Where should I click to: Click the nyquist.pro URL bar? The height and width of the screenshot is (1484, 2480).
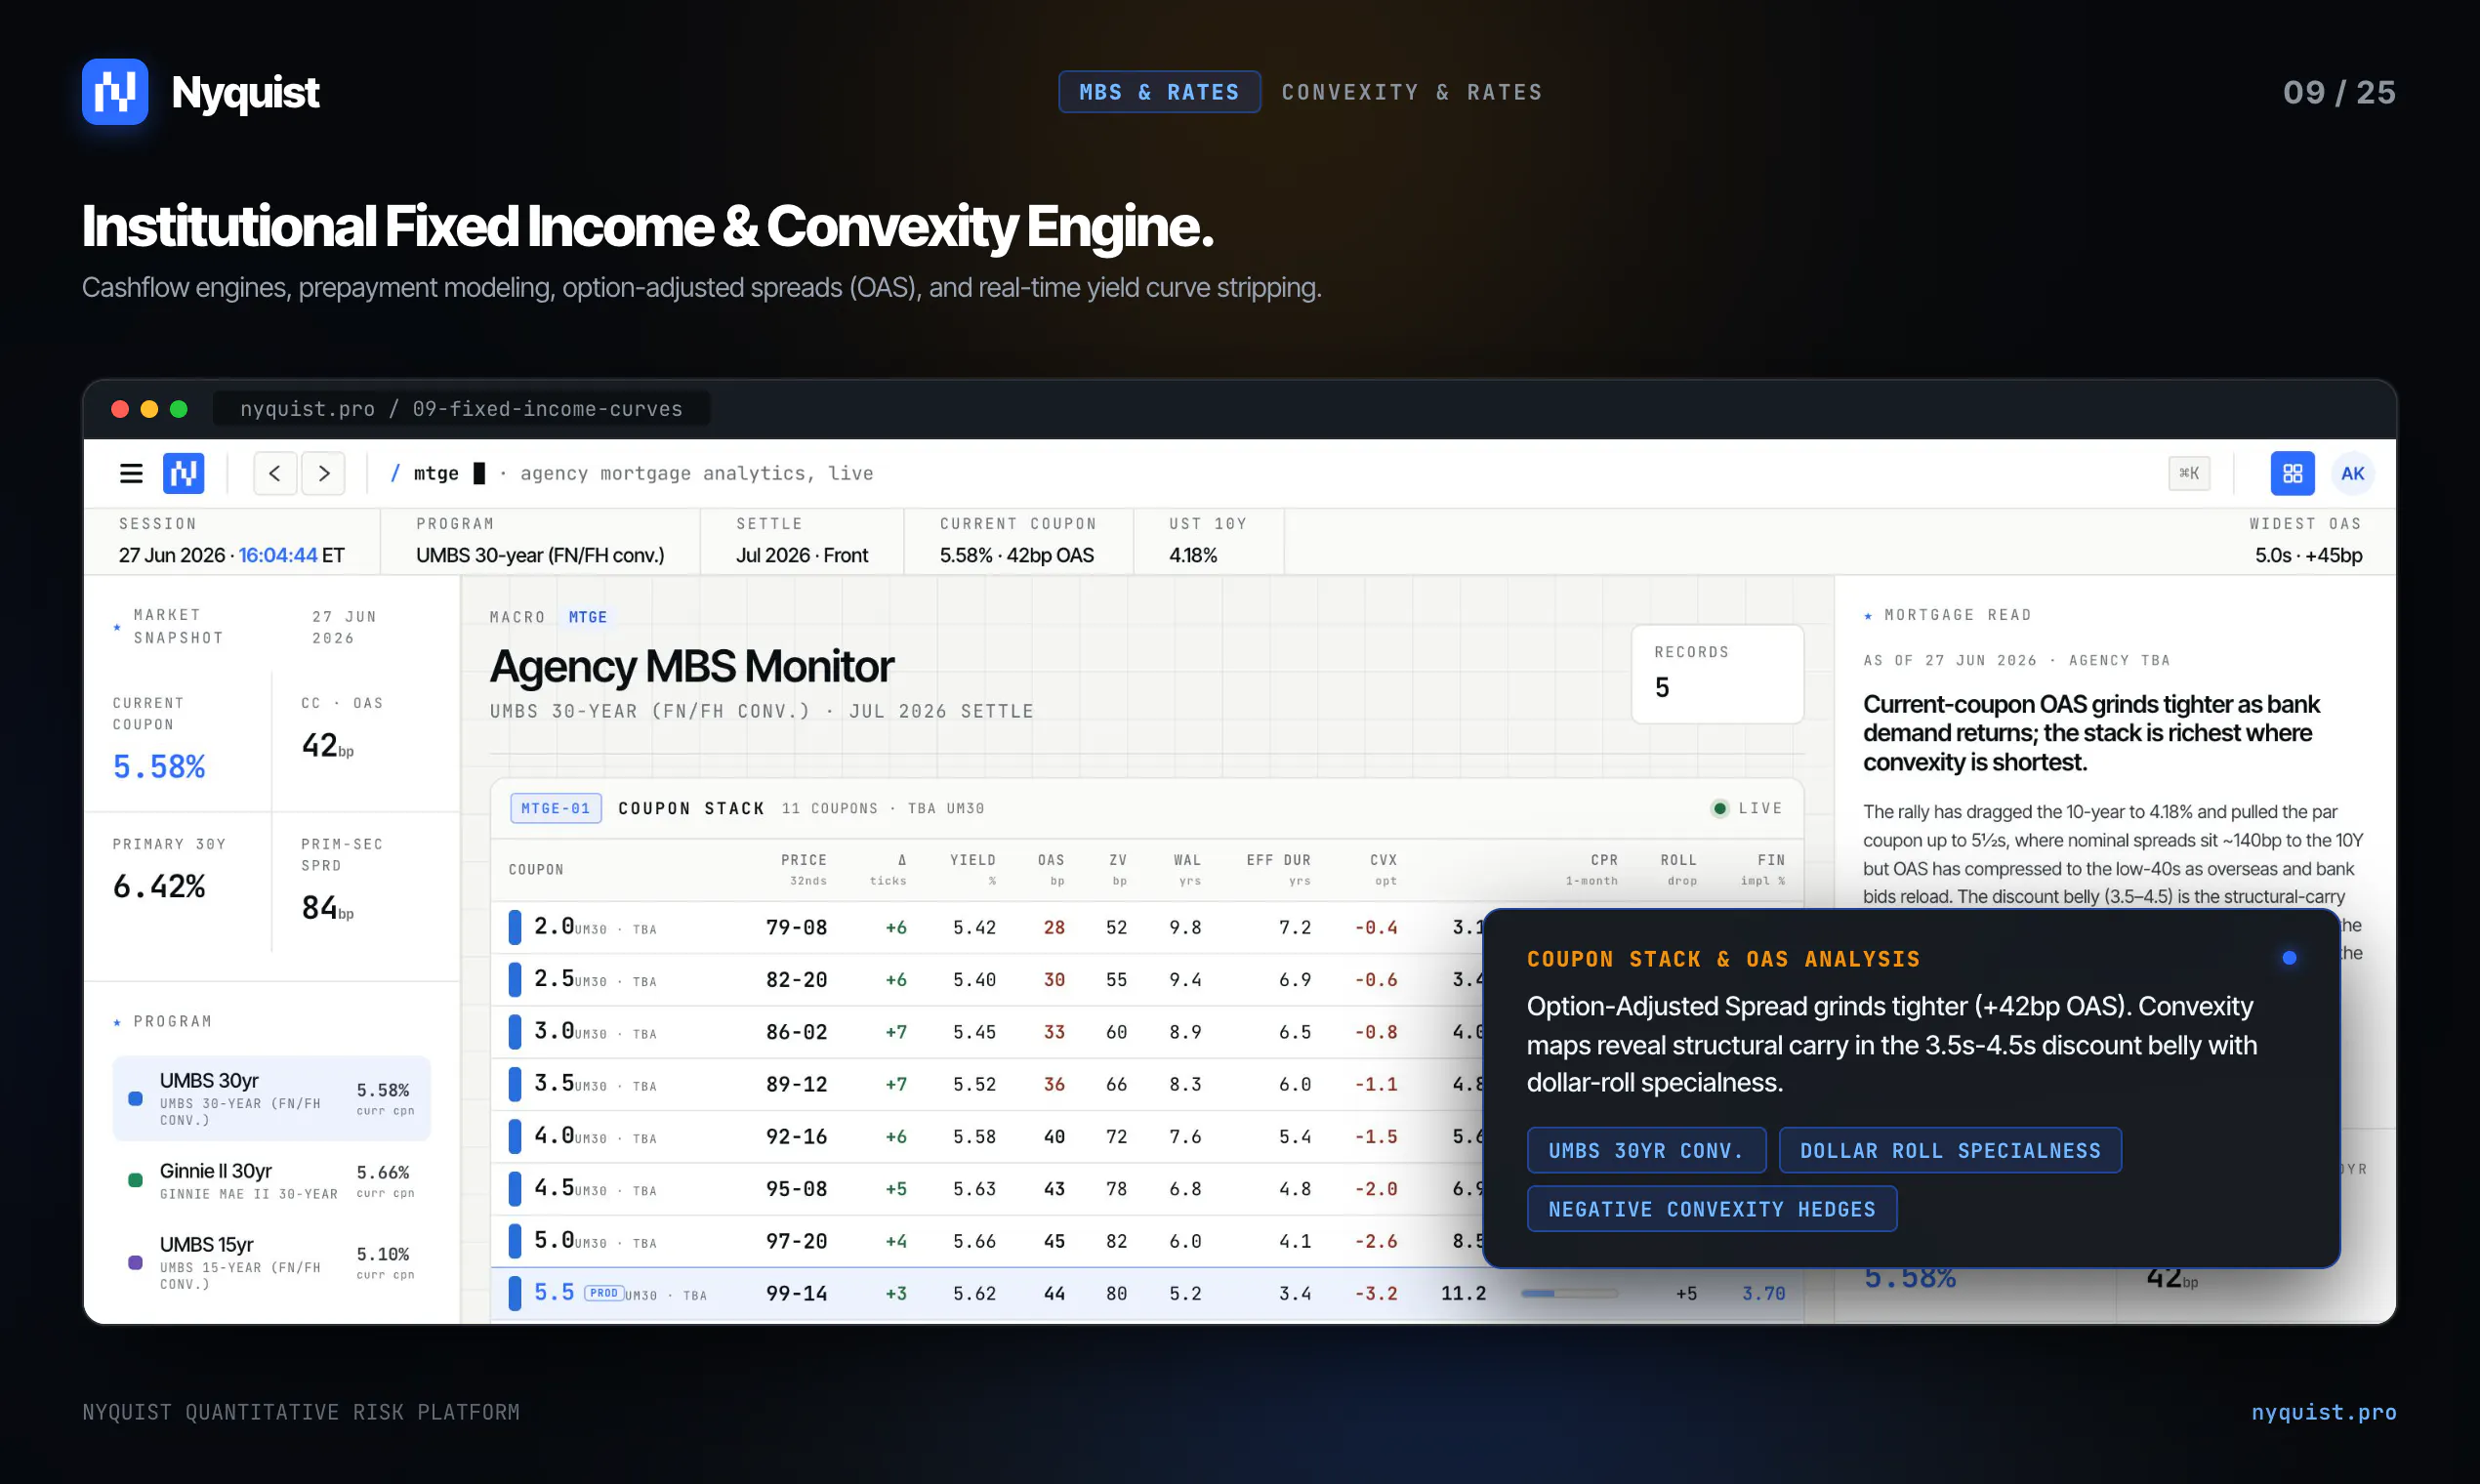[x=461, y=408]
